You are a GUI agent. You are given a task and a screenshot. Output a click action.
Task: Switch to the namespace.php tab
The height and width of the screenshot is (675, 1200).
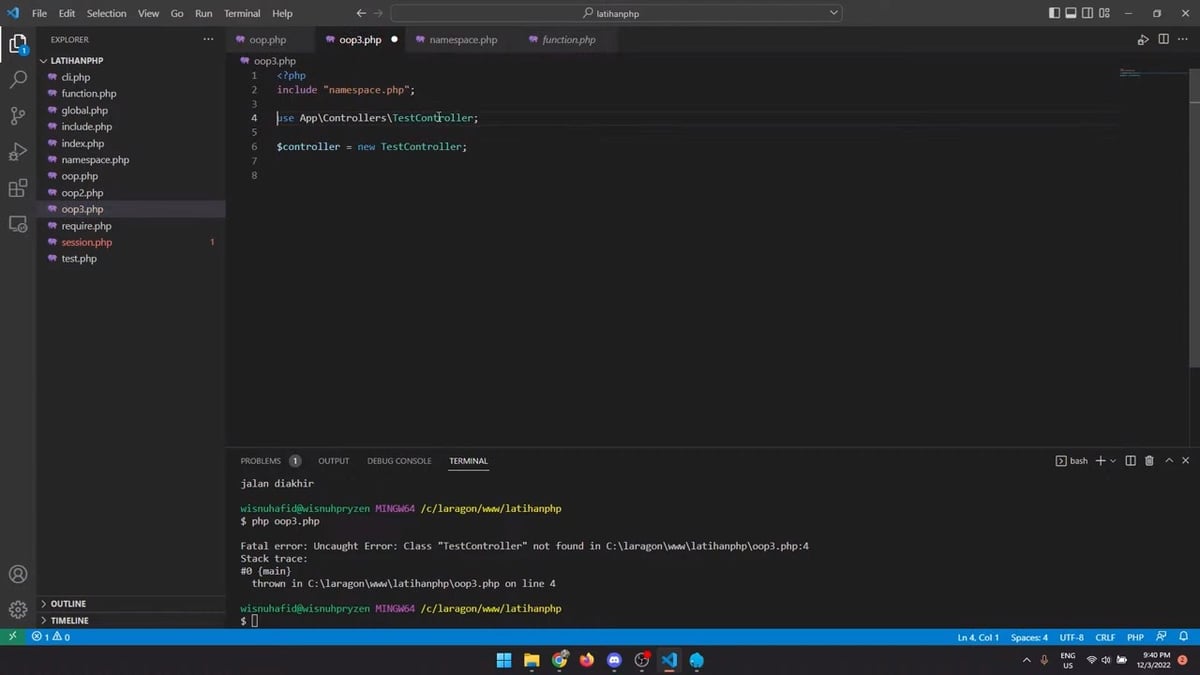[463, 39]
